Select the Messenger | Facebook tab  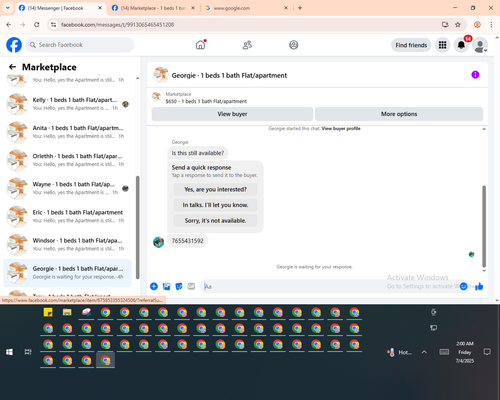(x=60, y=8)
